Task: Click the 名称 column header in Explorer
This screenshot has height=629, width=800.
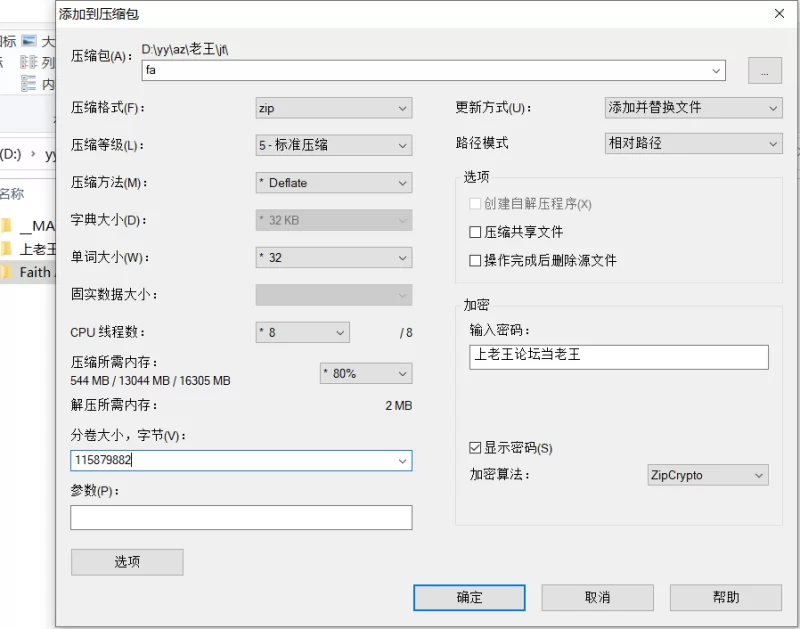Action: point(12,194)
